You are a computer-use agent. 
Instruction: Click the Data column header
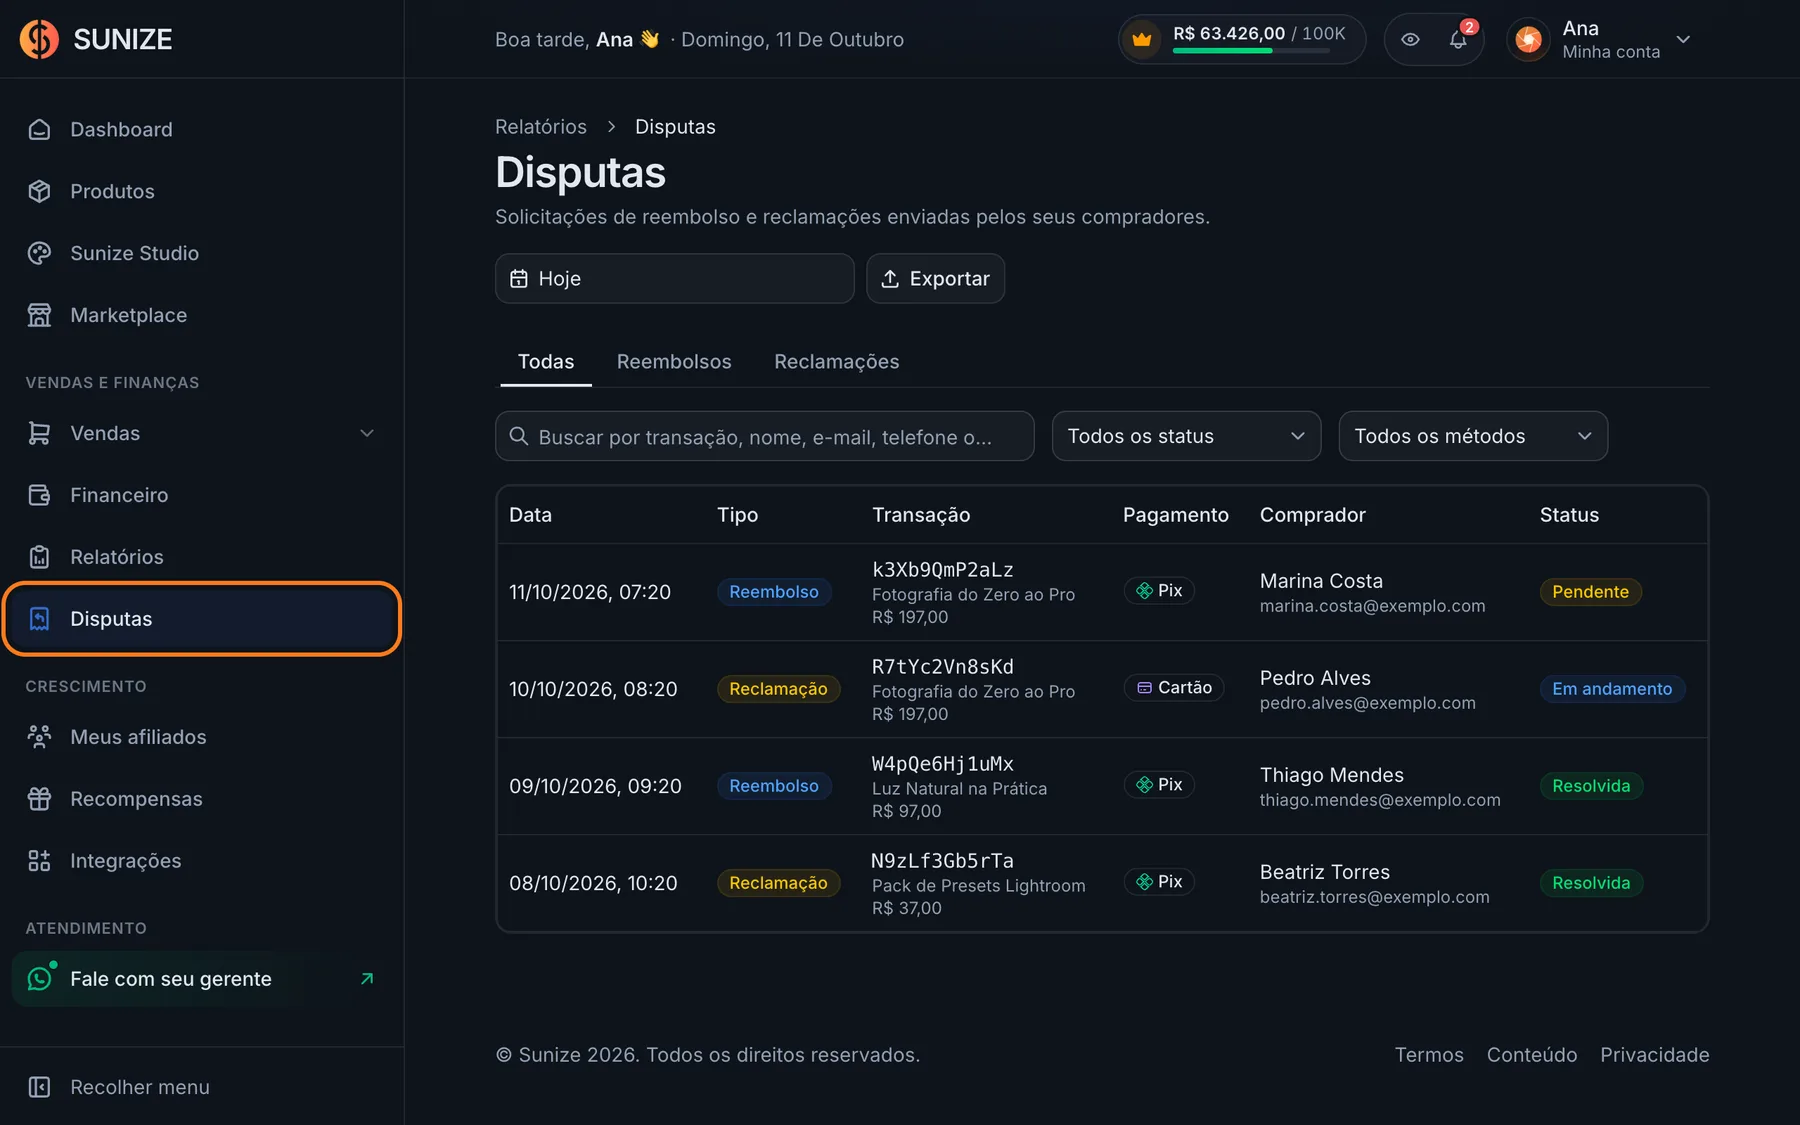pos(530,515)
